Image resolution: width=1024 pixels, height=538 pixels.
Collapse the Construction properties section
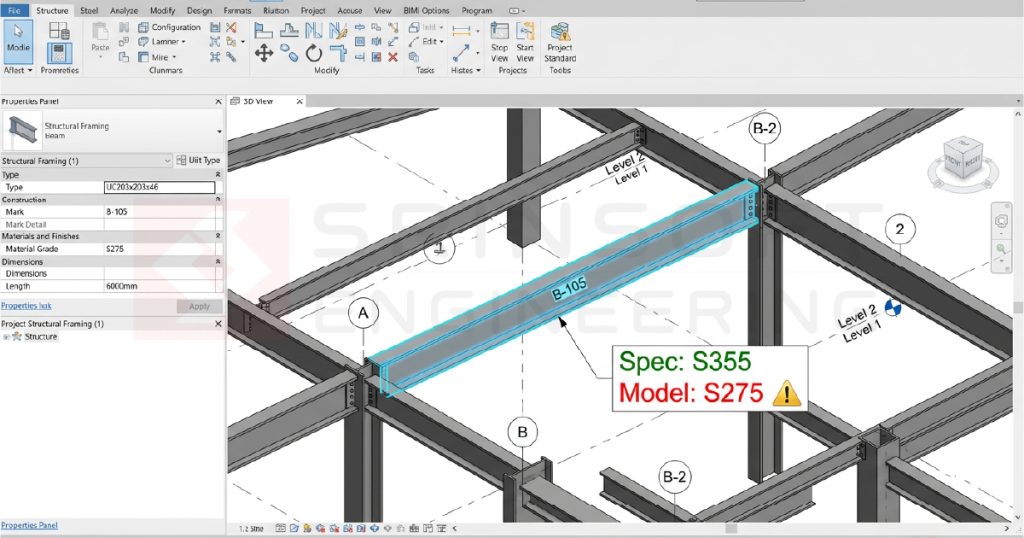(218, 200)
